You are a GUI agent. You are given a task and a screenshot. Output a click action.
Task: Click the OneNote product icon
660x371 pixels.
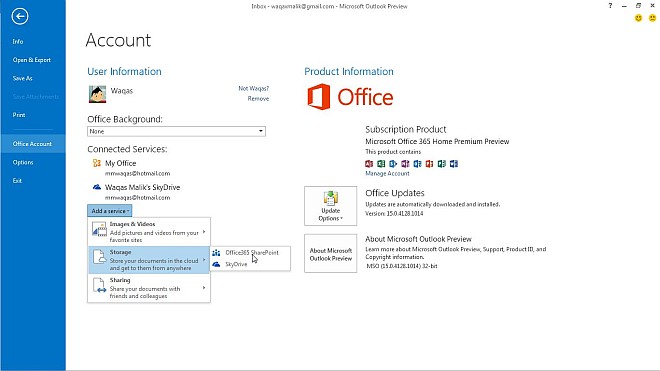(405, 164)
